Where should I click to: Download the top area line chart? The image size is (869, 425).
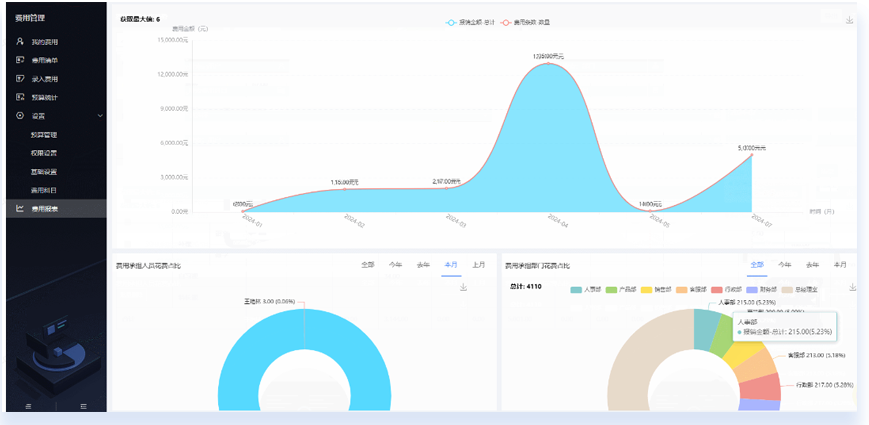pyautogui.click(x=849, y=20)
